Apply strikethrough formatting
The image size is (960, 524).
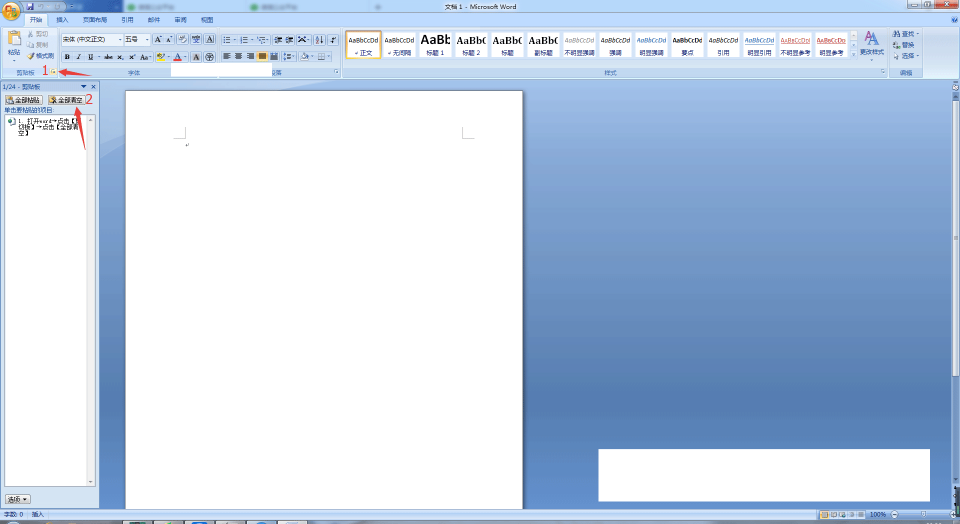(x=108, y=57)
